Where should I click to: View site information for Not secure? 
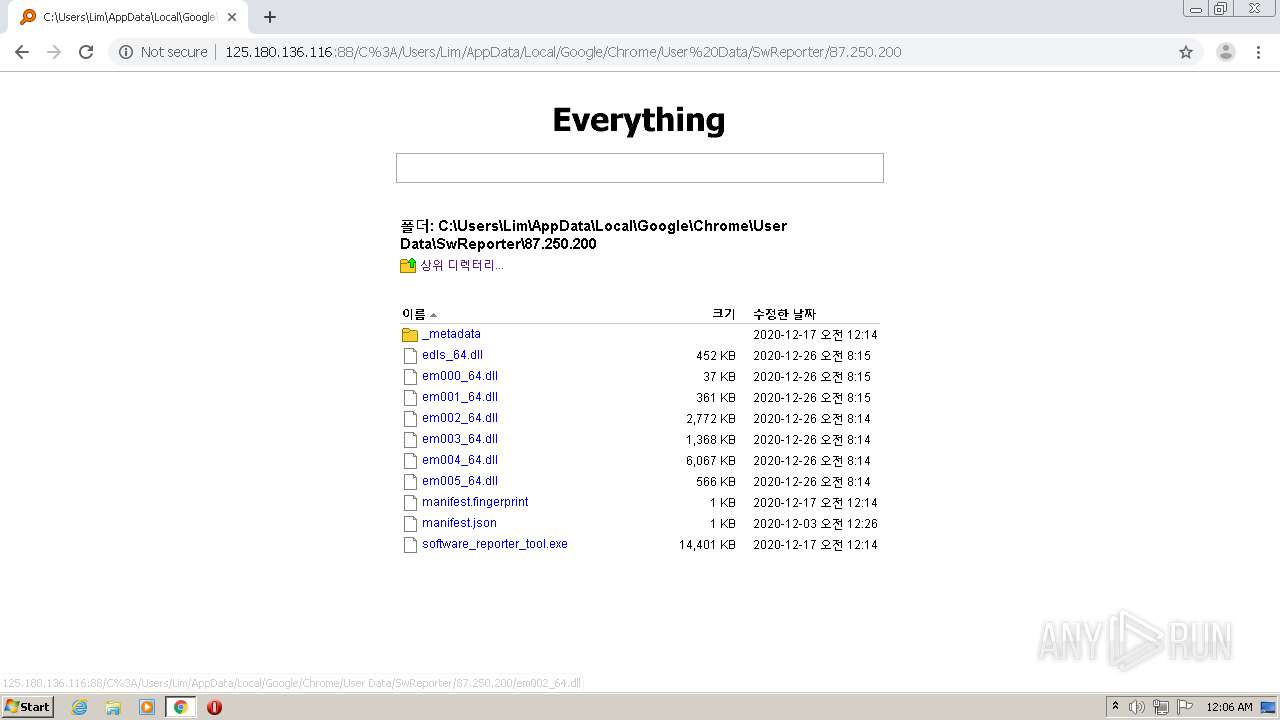tap(163, 52)
